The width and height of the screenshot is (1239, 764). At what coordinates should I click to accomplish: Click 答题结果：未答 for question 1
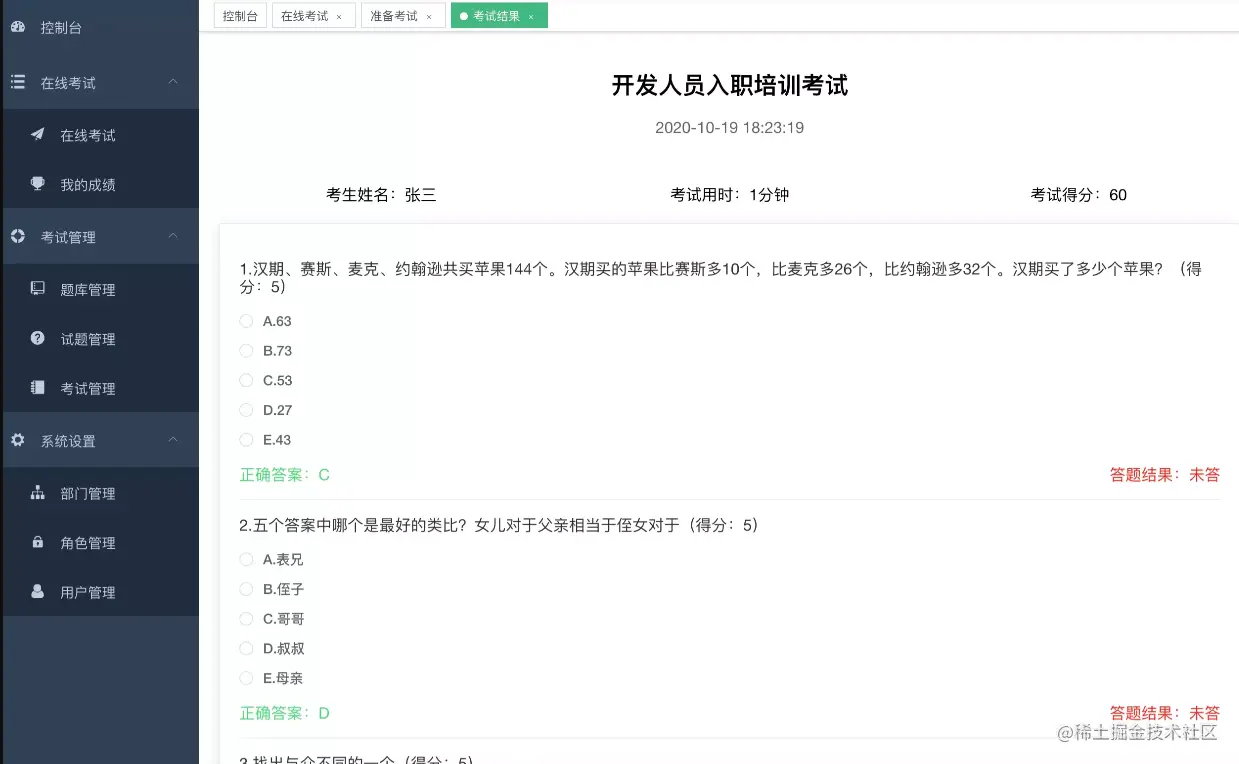pyautogui.click(x=1165, y=475)
